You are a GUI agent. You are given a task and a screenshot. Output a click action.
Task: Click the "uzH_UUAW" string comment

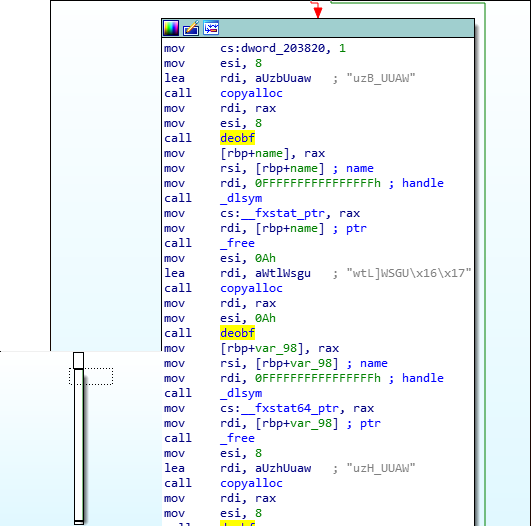click(x=381, y=468)
